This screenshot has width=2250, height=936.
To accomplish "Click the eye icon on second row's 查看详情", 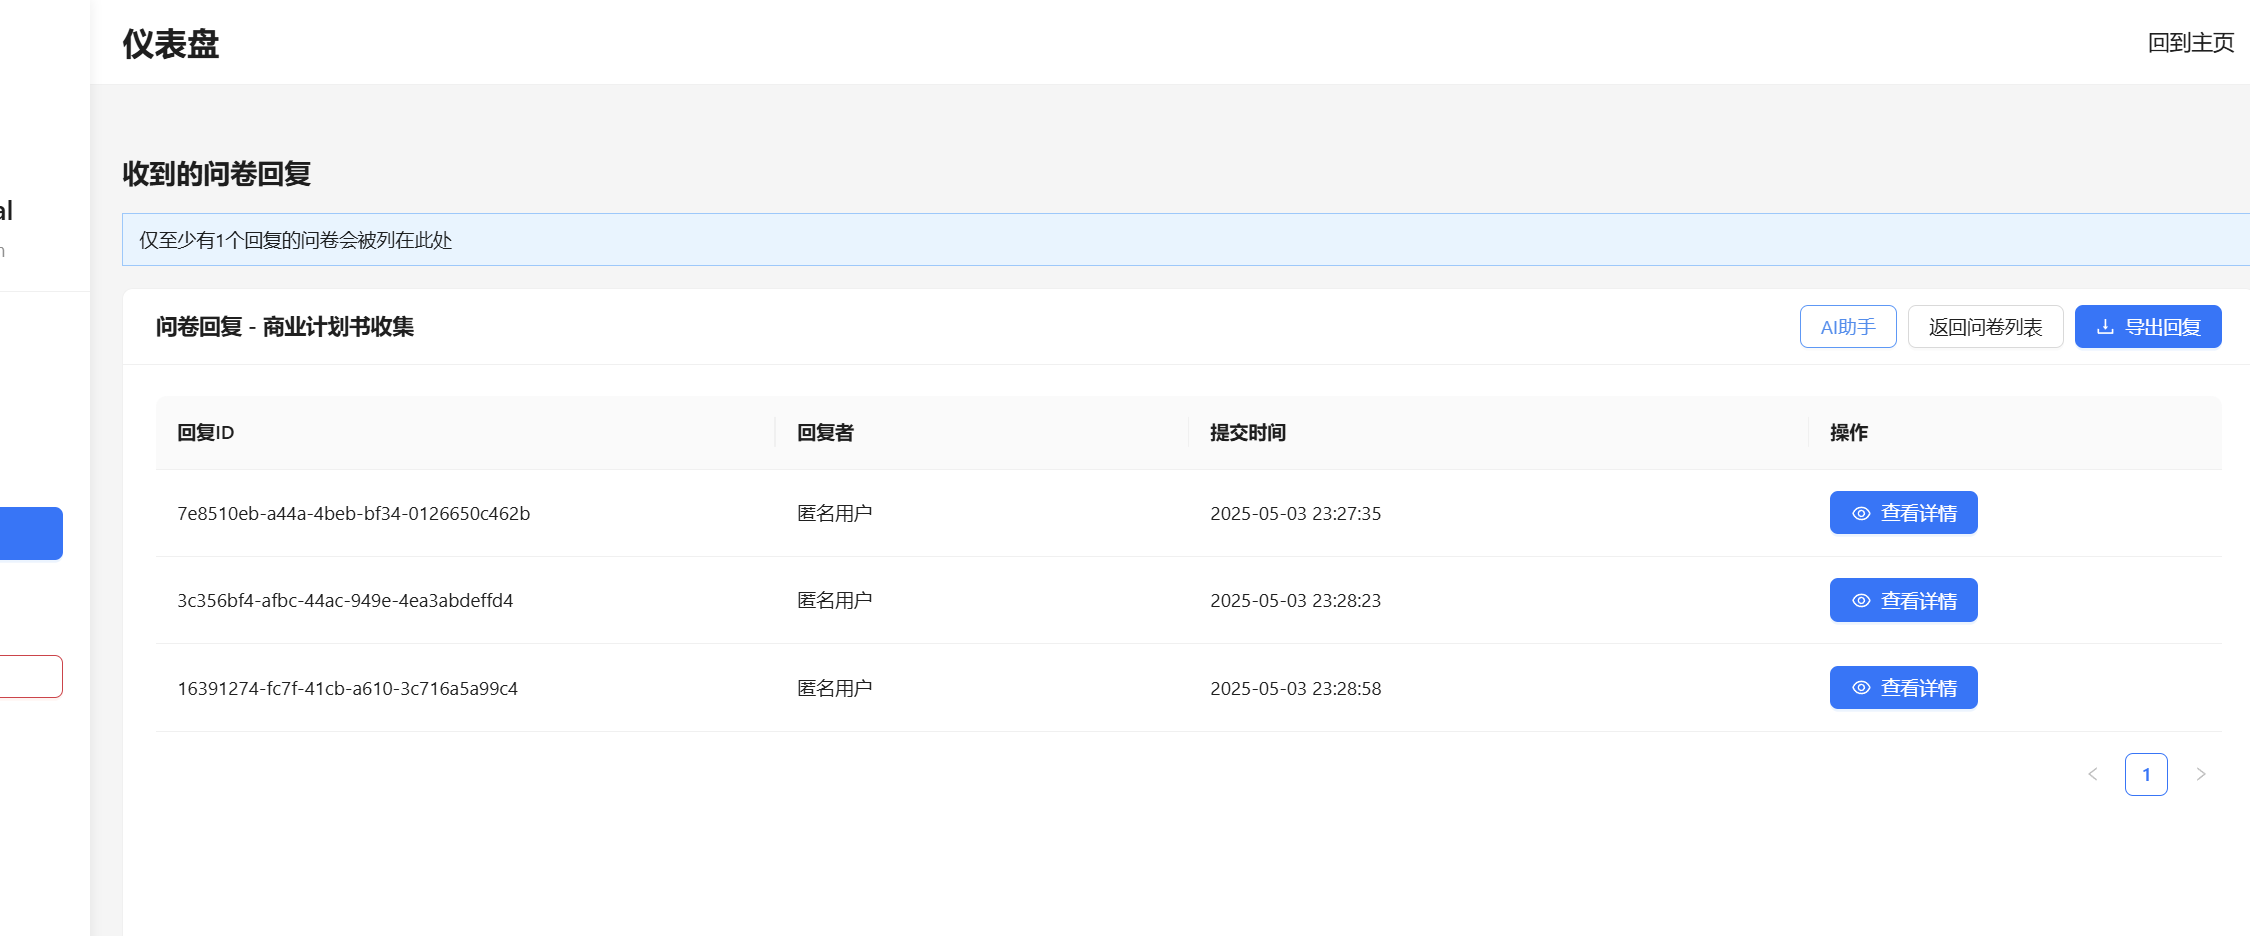I will coord(1861,600).
